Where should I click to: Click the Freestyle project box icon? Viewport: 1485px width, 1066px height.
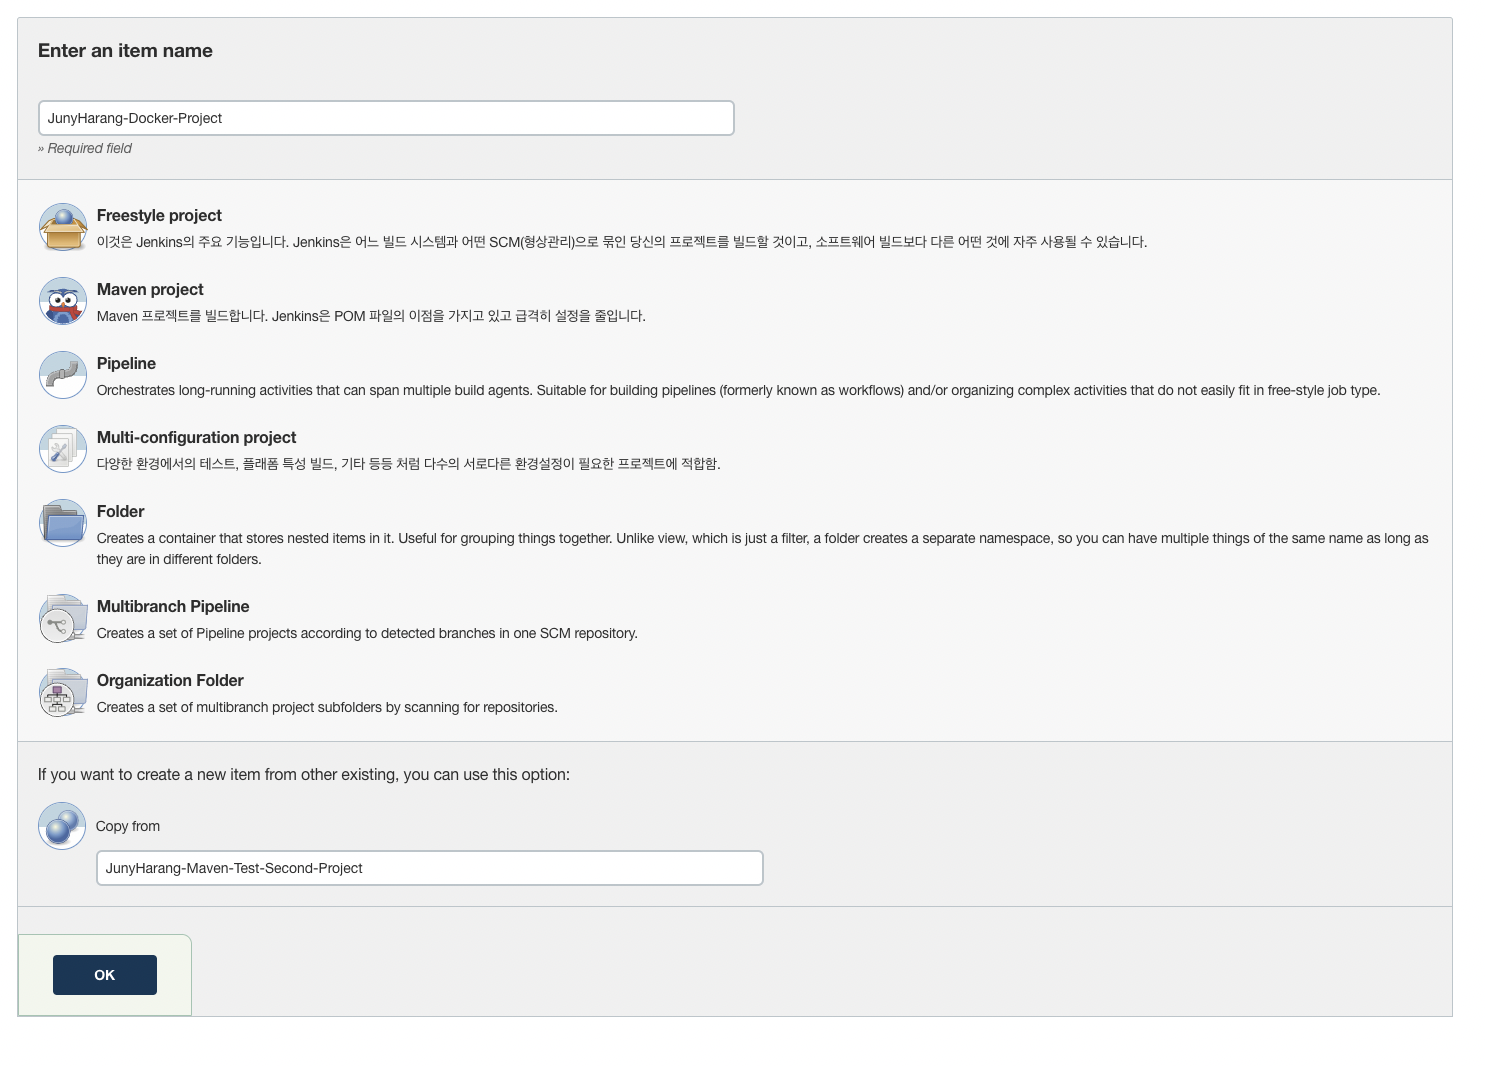coord(63,227)
